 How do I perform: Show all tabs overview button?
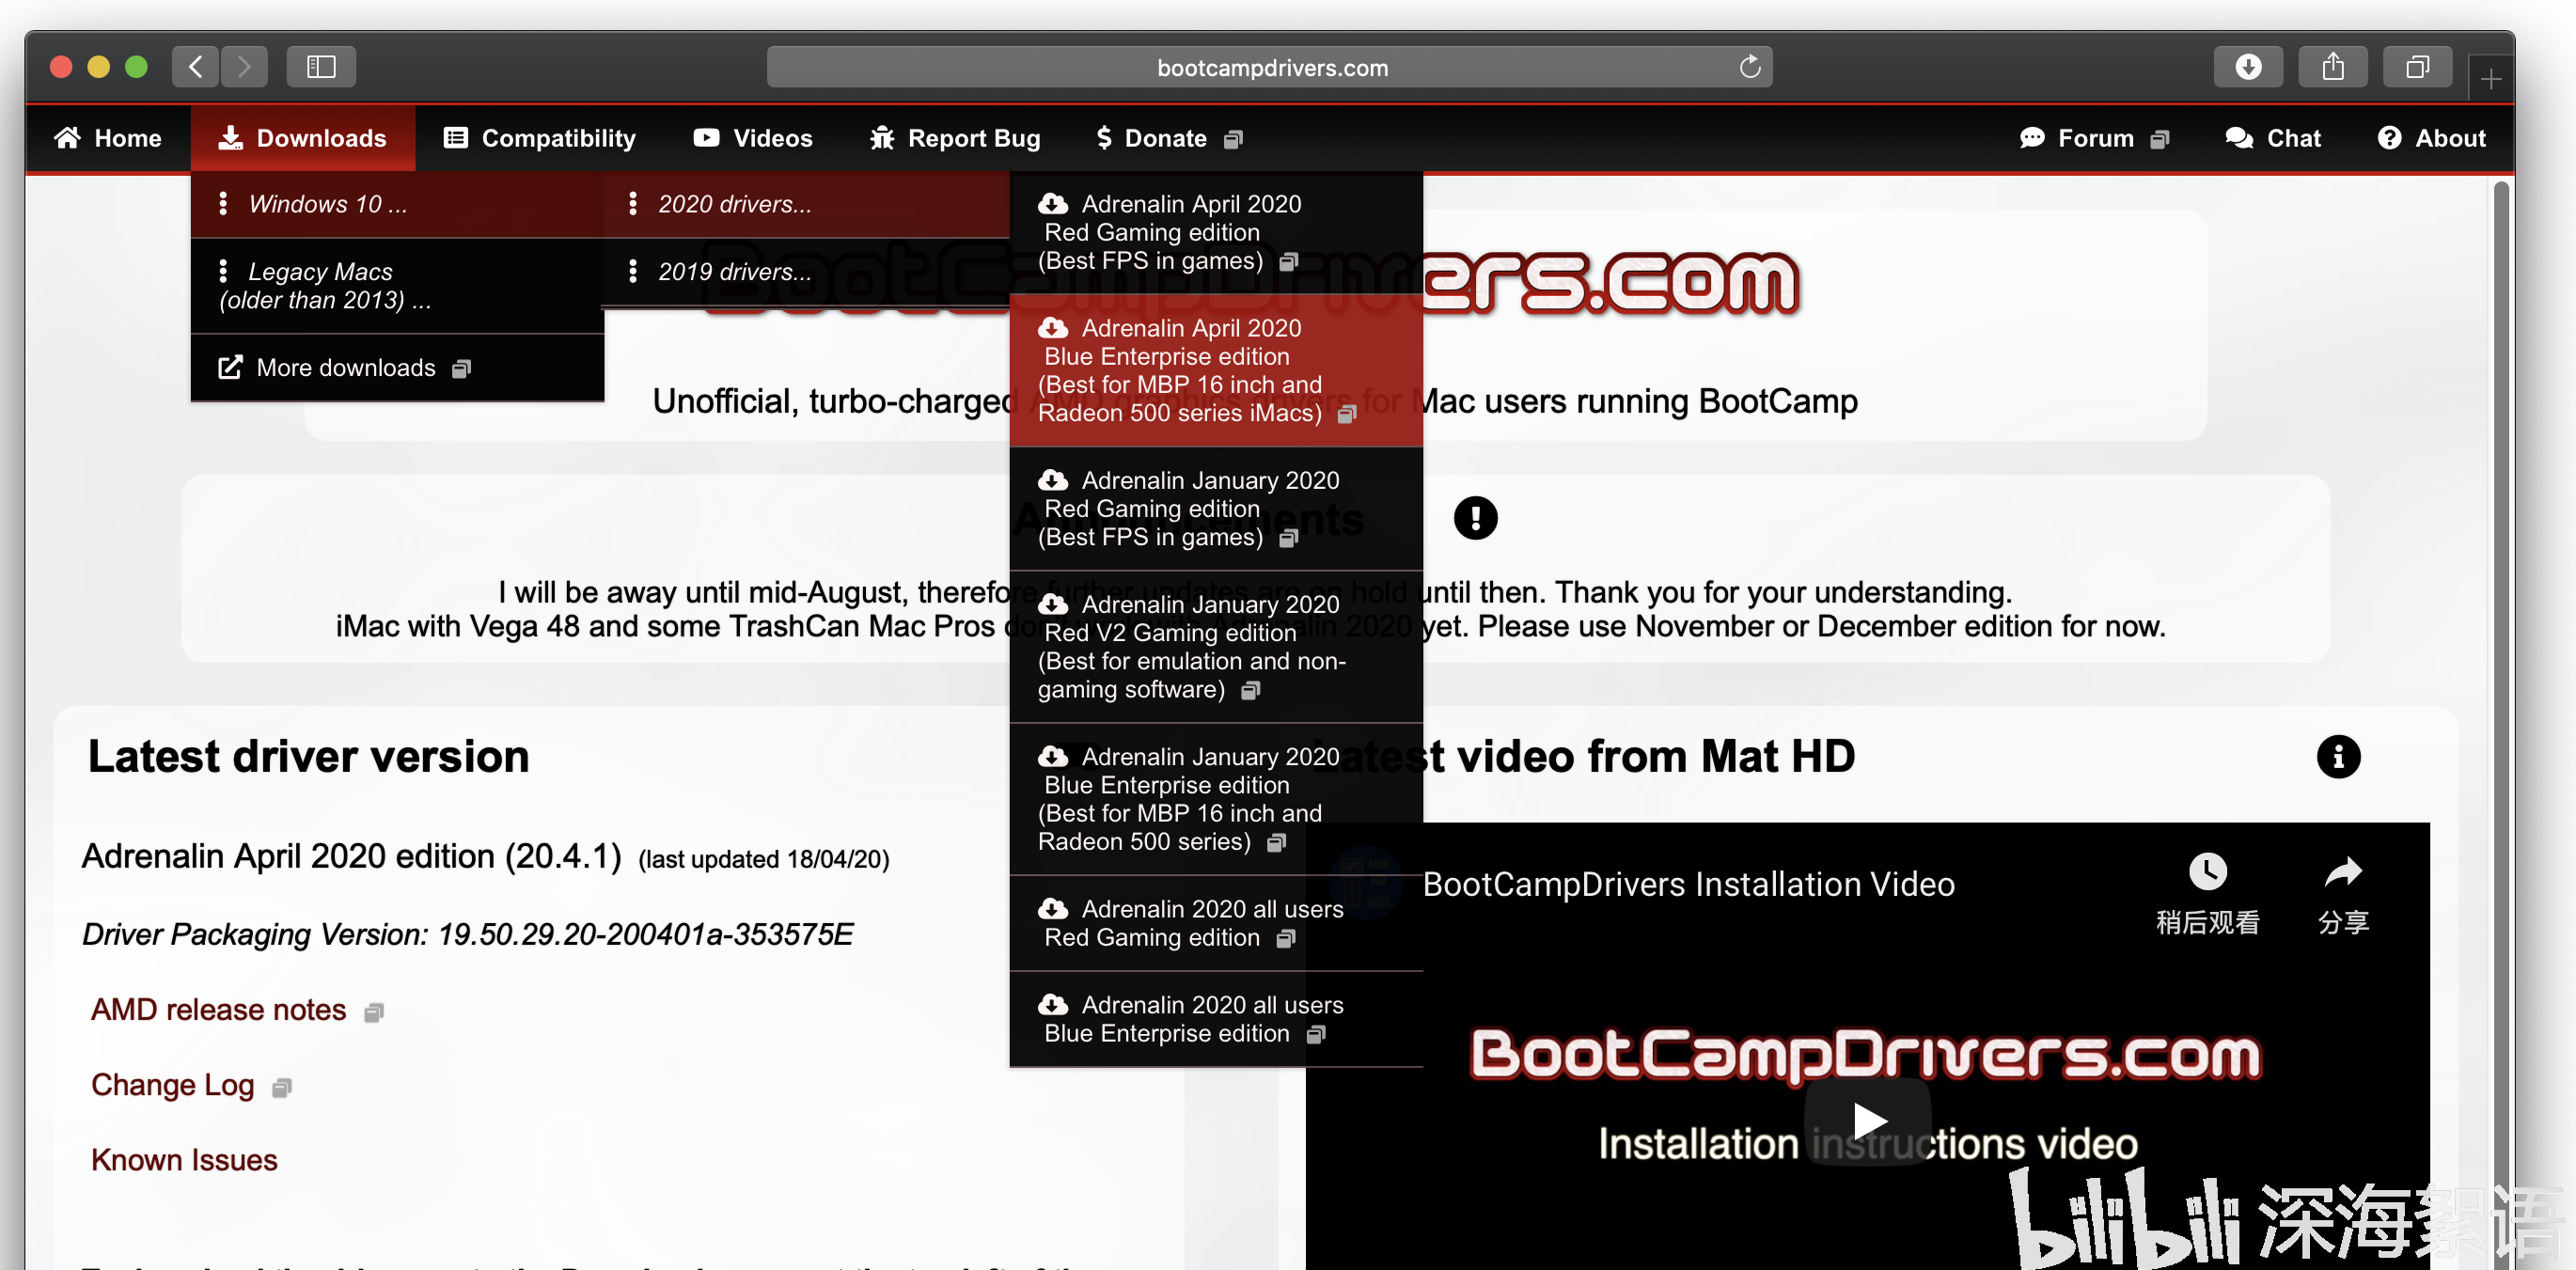tap(2417, 67)
